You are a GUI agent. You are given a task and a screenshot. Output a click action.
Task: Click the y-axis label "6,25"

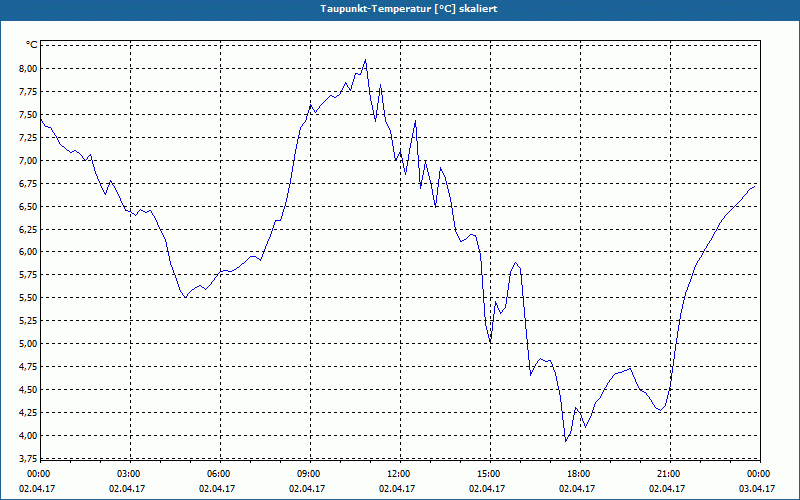pyautogui.click(x=28, y=229)
